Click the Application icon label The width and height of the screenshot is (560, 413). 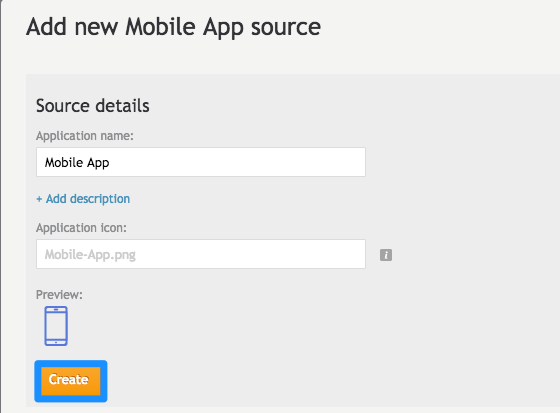(x=81, y=228)
